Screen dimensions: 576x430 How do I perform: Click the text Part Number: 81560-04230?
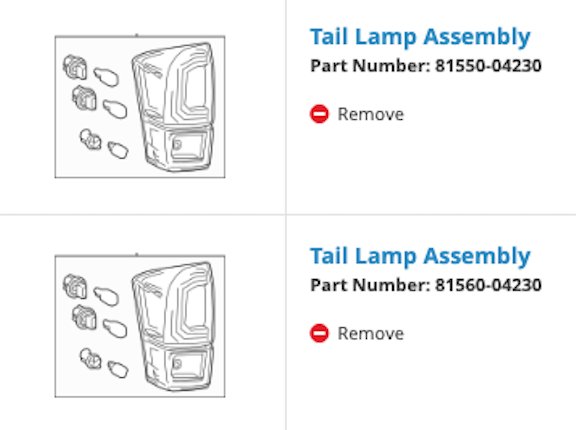pyautogui.click(x=426, y=285)
